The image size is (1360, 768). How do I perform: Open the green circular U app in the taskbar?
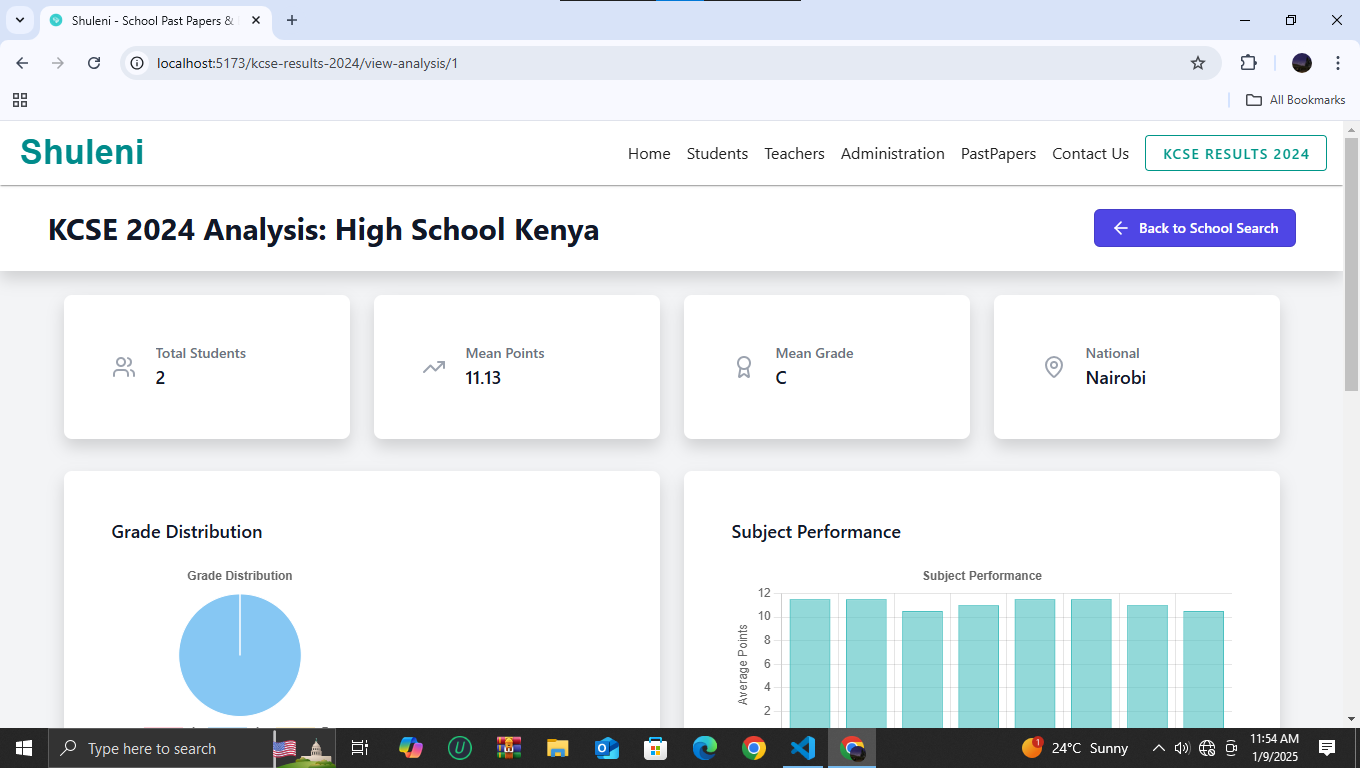point(460,748)
